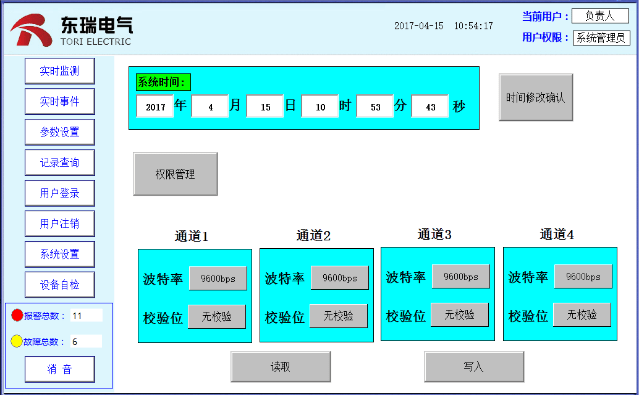Image resolution: width=639 pixels, height=395 pixels.
Task: Click the 消音 mute button
Action: coord(59,369)
